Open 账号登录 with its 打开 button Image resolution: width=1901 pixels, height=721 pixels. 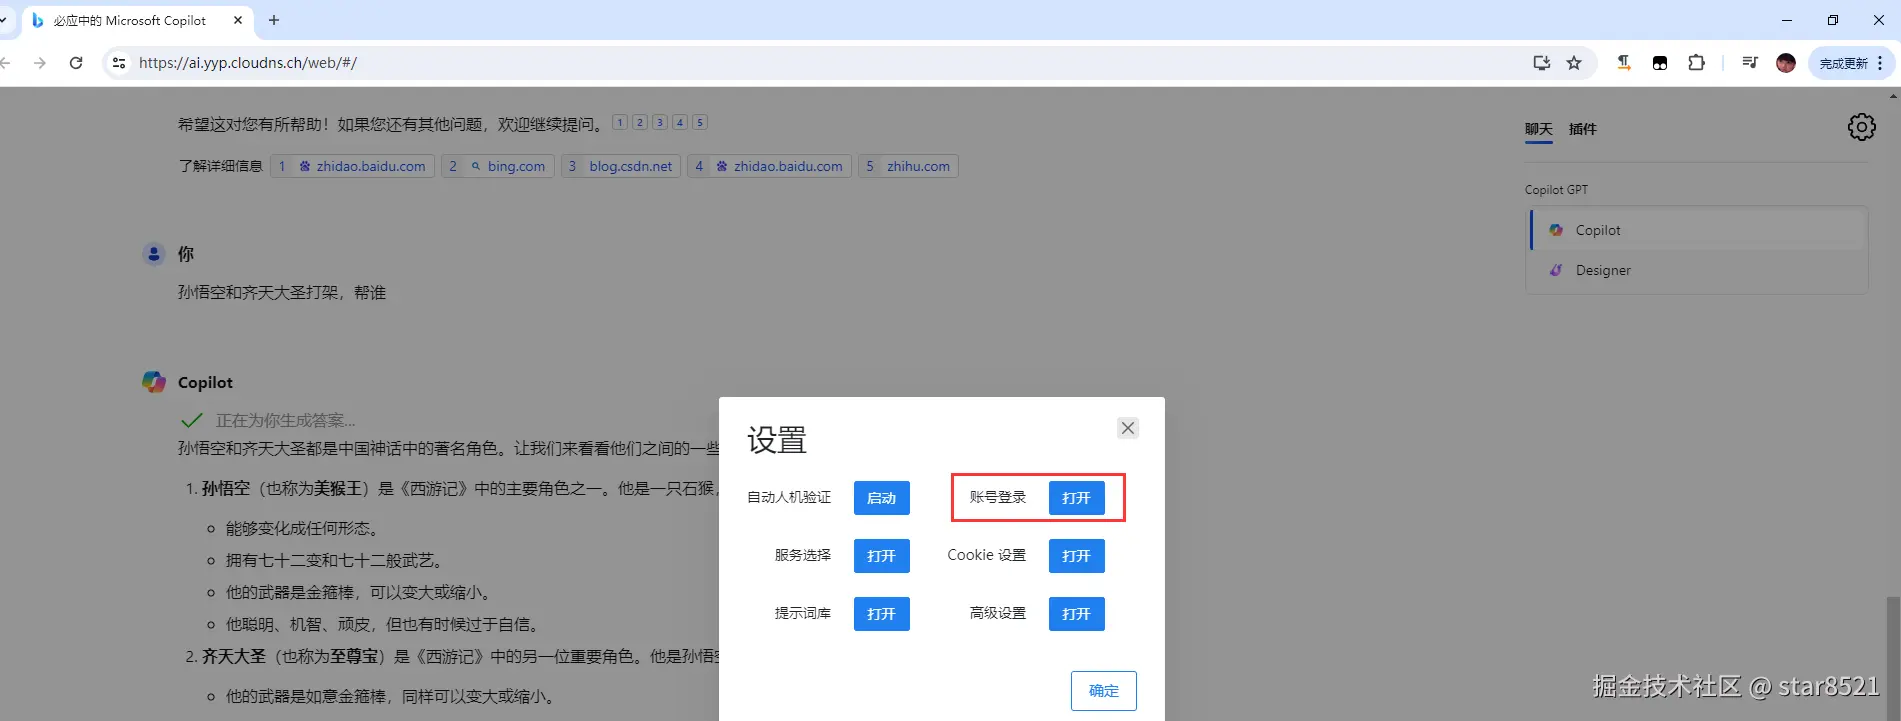click(x=1076, y=498)
